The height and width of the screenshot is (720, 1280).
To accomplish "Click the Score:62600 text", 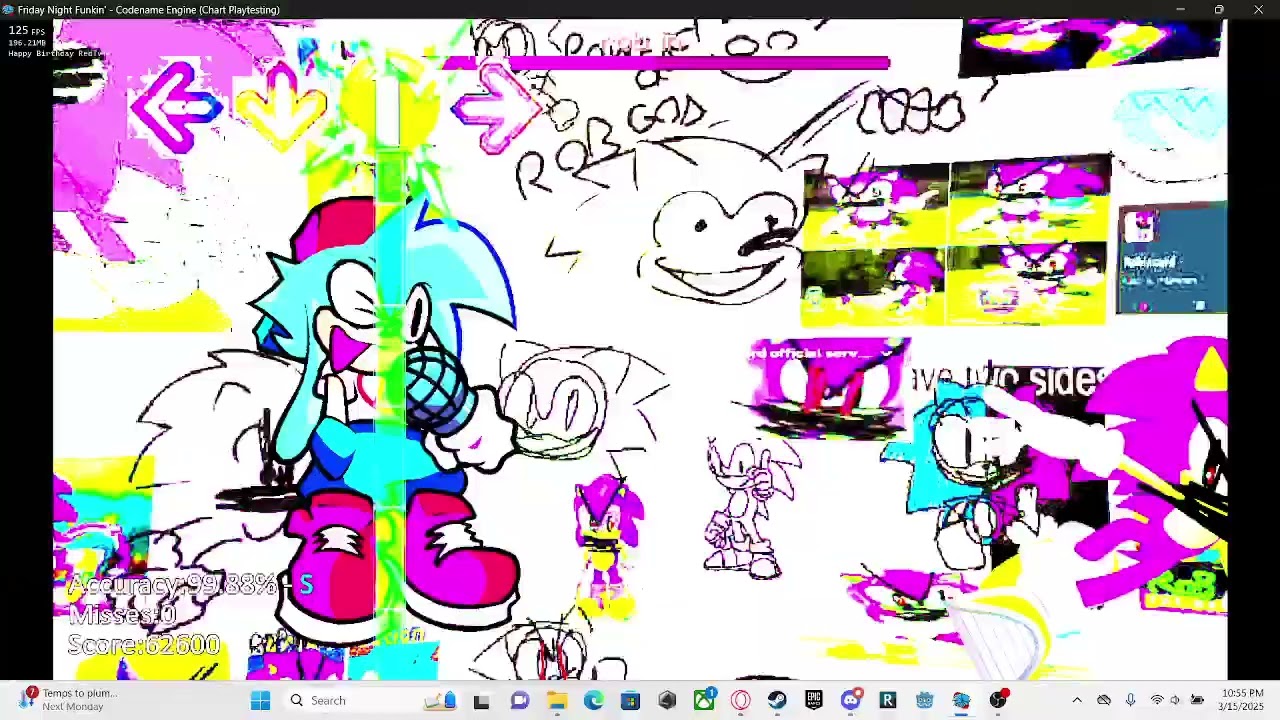I will click(144, 644).
